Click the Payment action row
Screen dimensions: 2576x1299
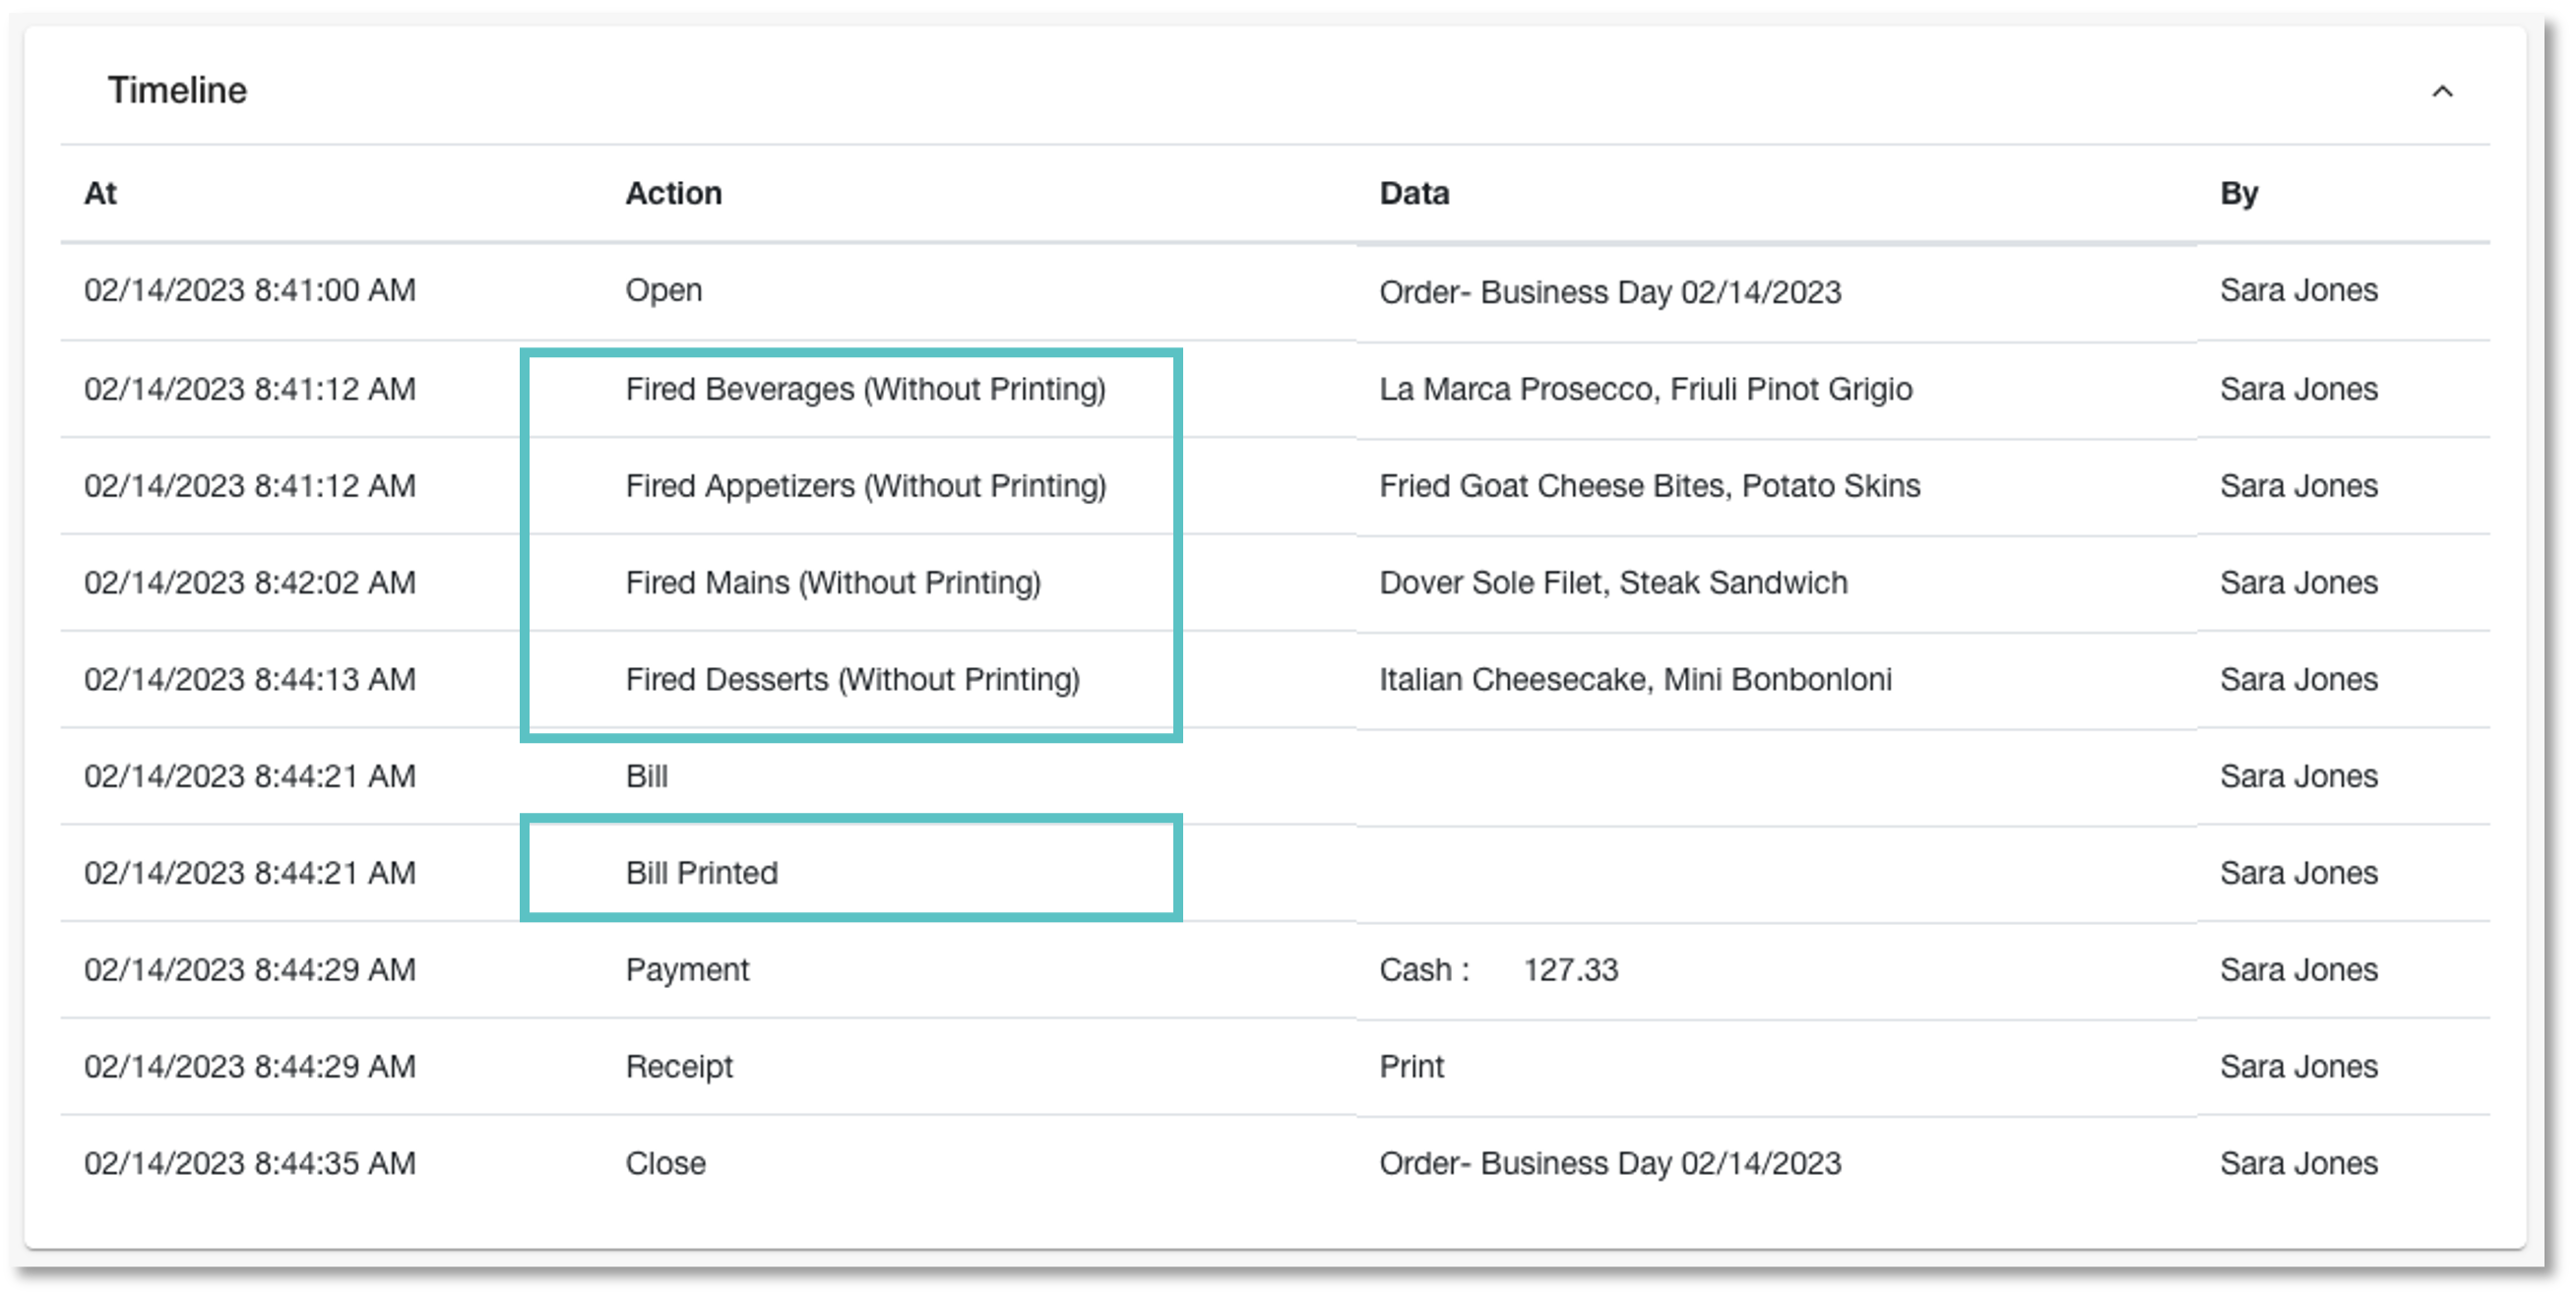point(1275,970)
